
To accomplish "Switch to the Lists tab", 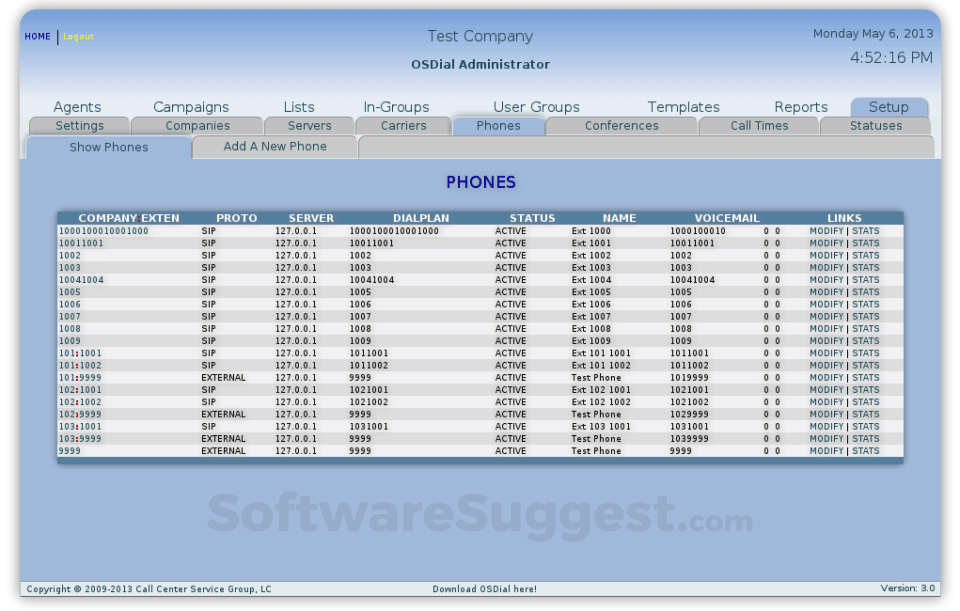I will (x=299, y=107).
